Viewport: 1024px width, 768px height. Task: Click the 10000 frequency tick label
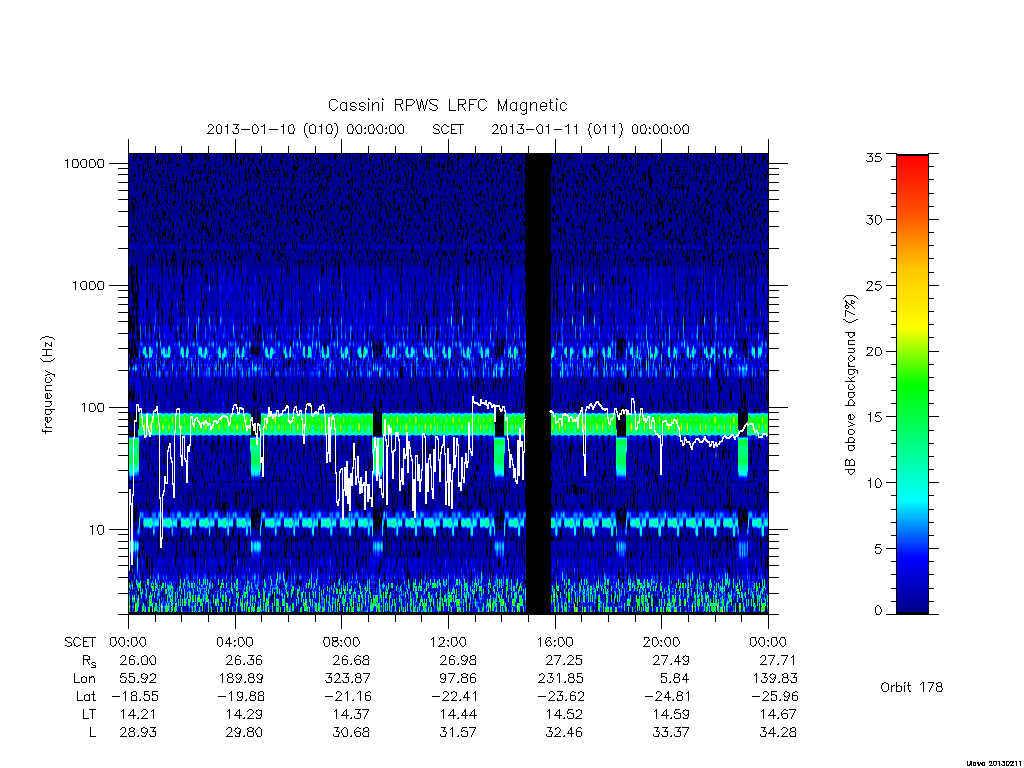pos(84,163)
